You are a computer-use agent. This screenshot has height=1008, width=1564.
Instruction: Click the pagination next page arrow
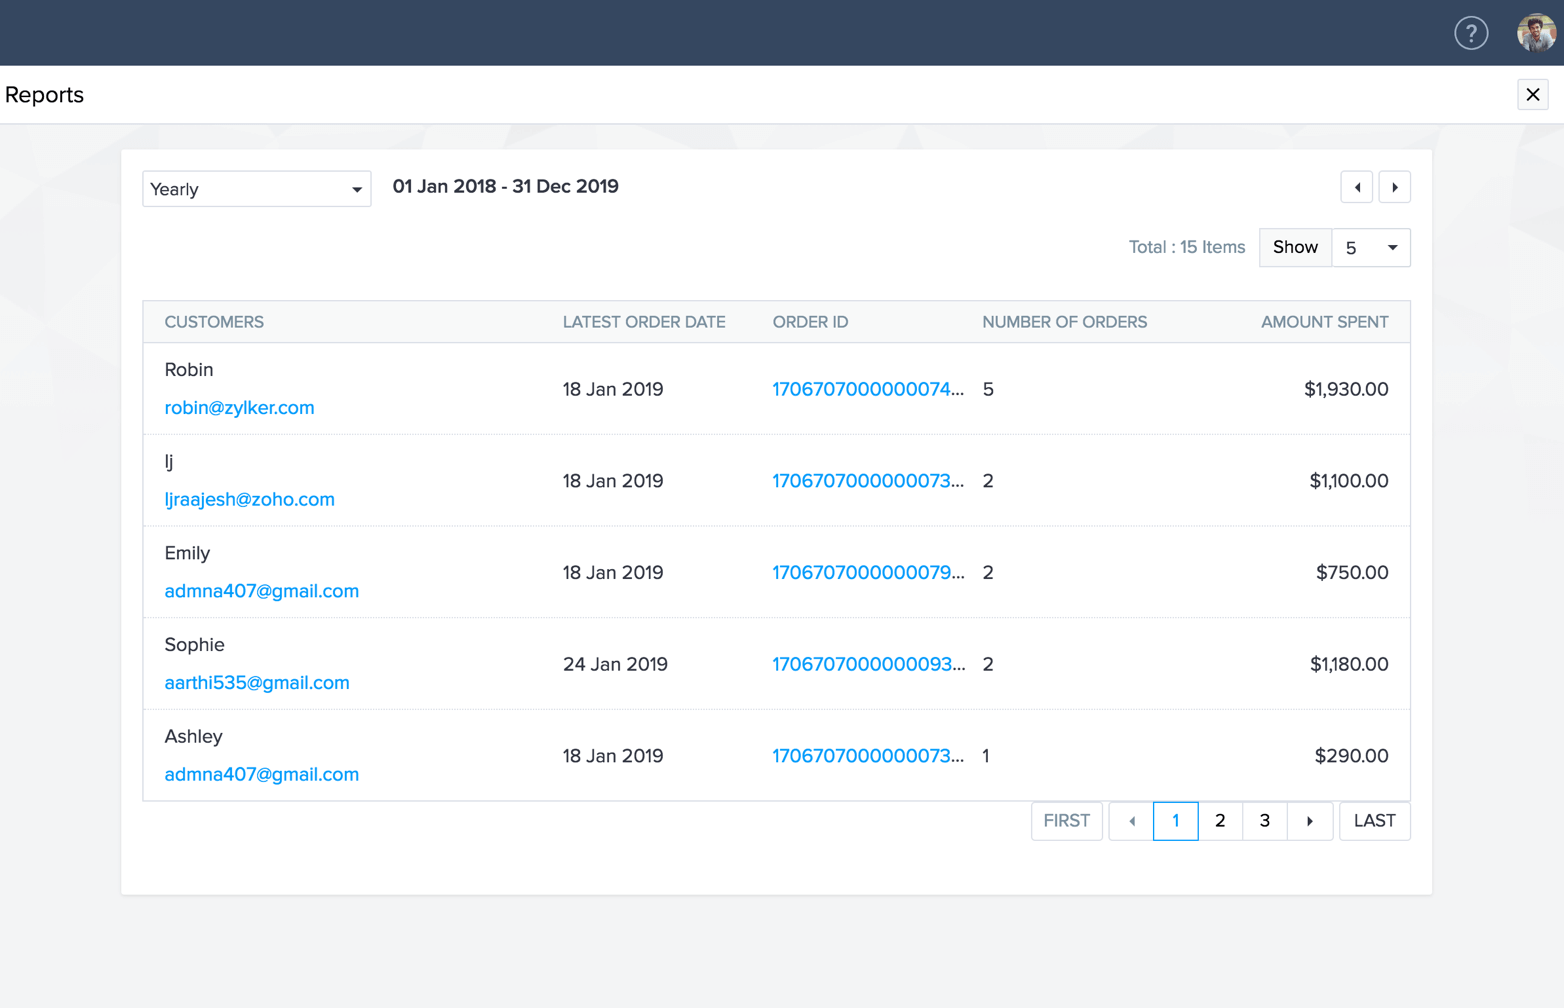click(1310, 821)
